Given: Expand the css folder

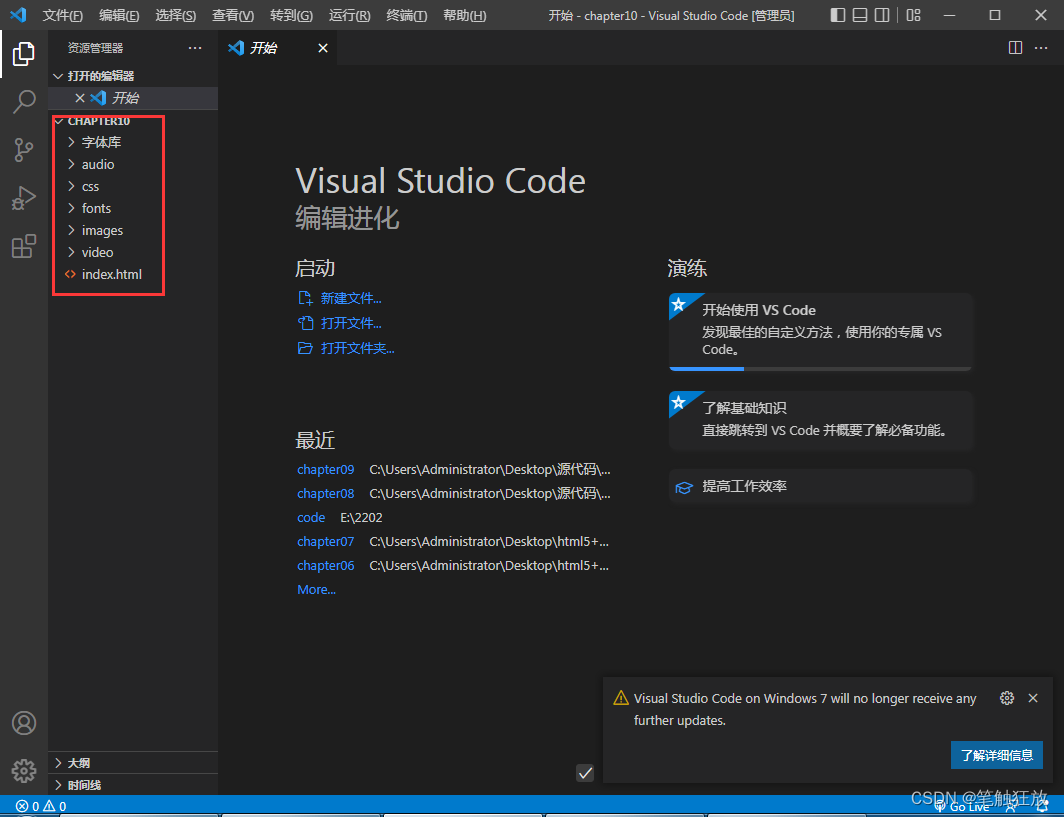Looking at the screenshot, I should point(133,186).
